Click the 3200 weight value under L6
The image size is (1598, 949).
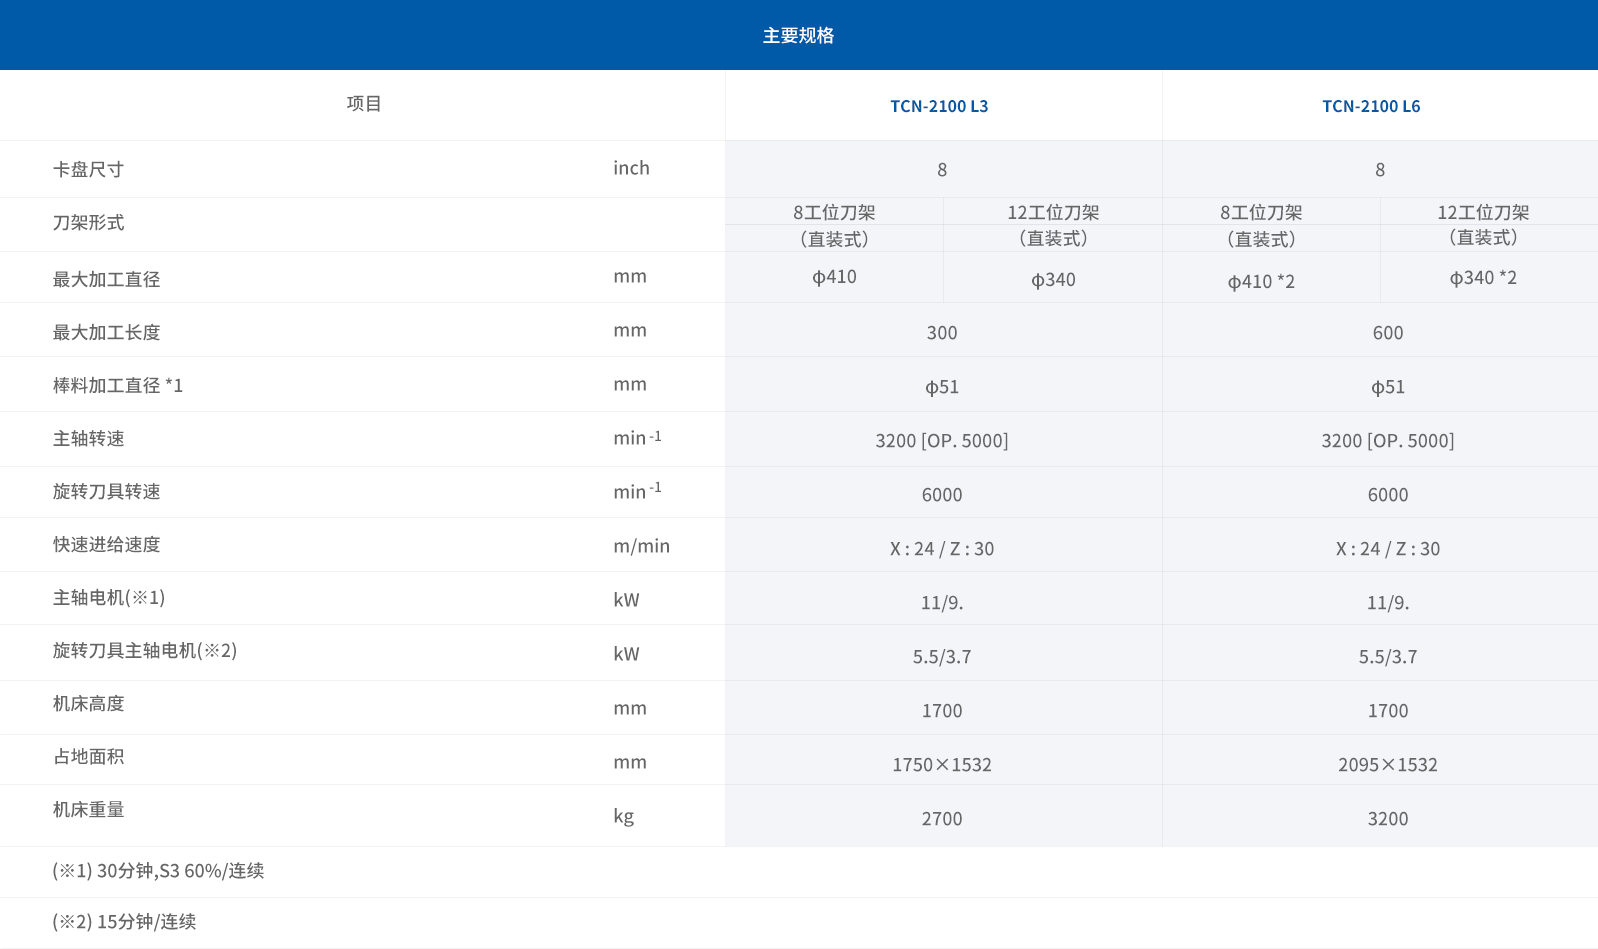pyautogui.click(x=1388, y=819)
